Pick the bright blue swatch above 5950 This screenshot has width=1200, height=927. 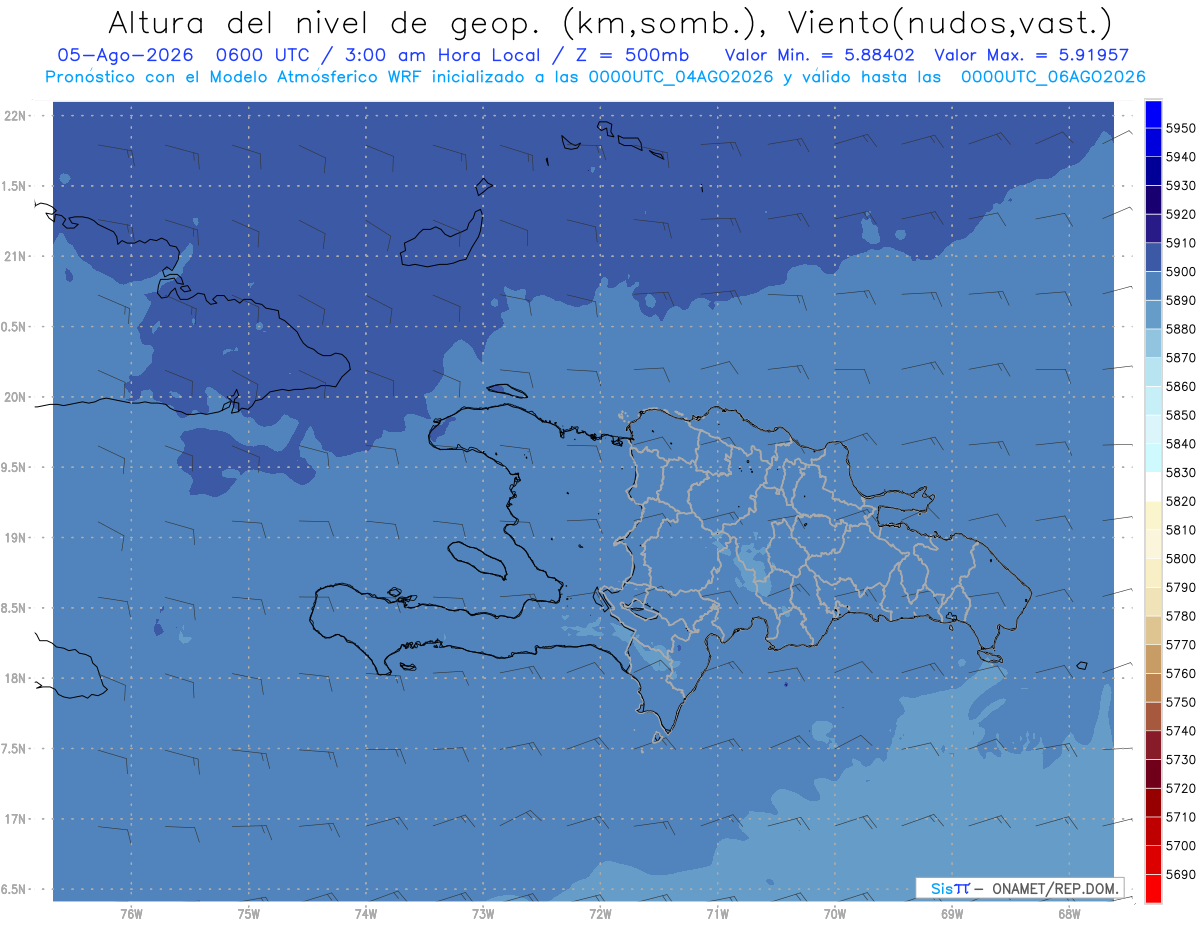click(1153, 114)
